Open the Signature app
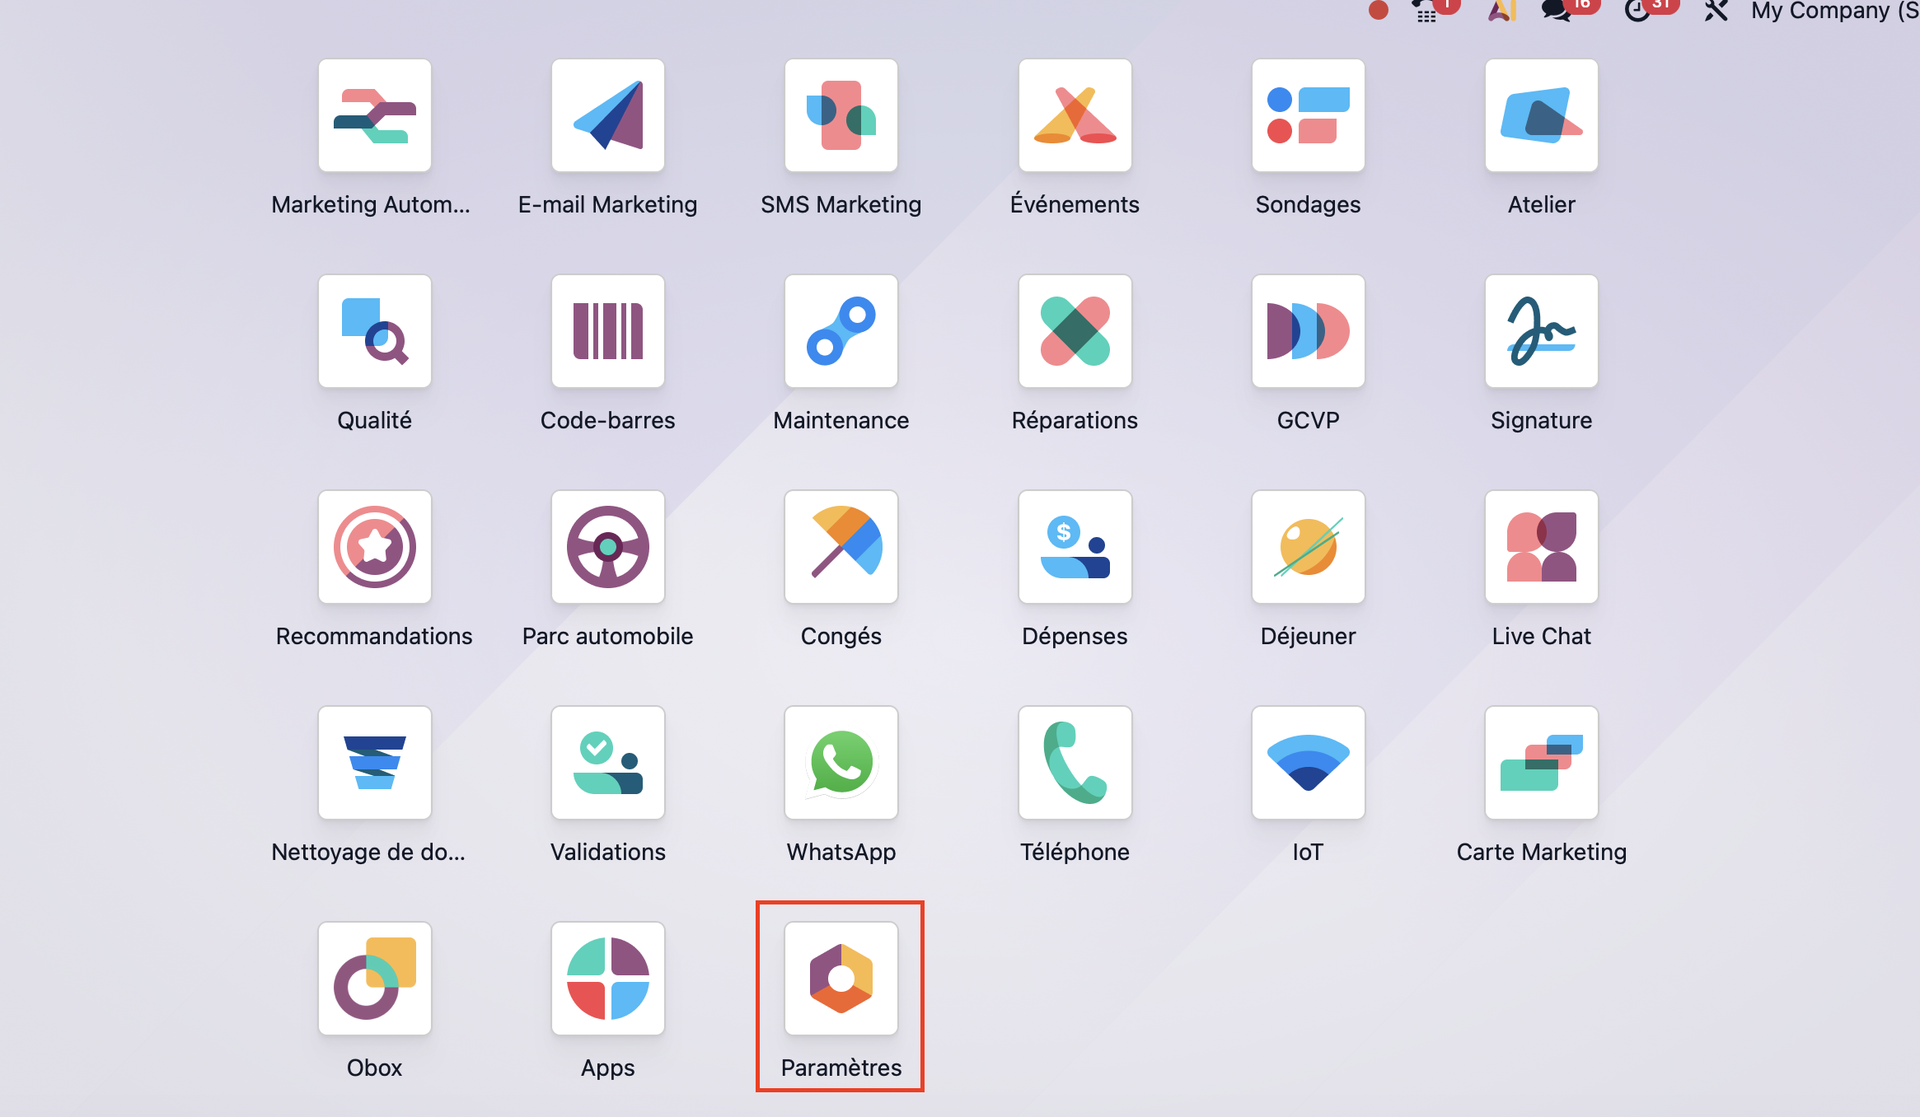The image size is (1920, 1117). [x=1541, y=331]
